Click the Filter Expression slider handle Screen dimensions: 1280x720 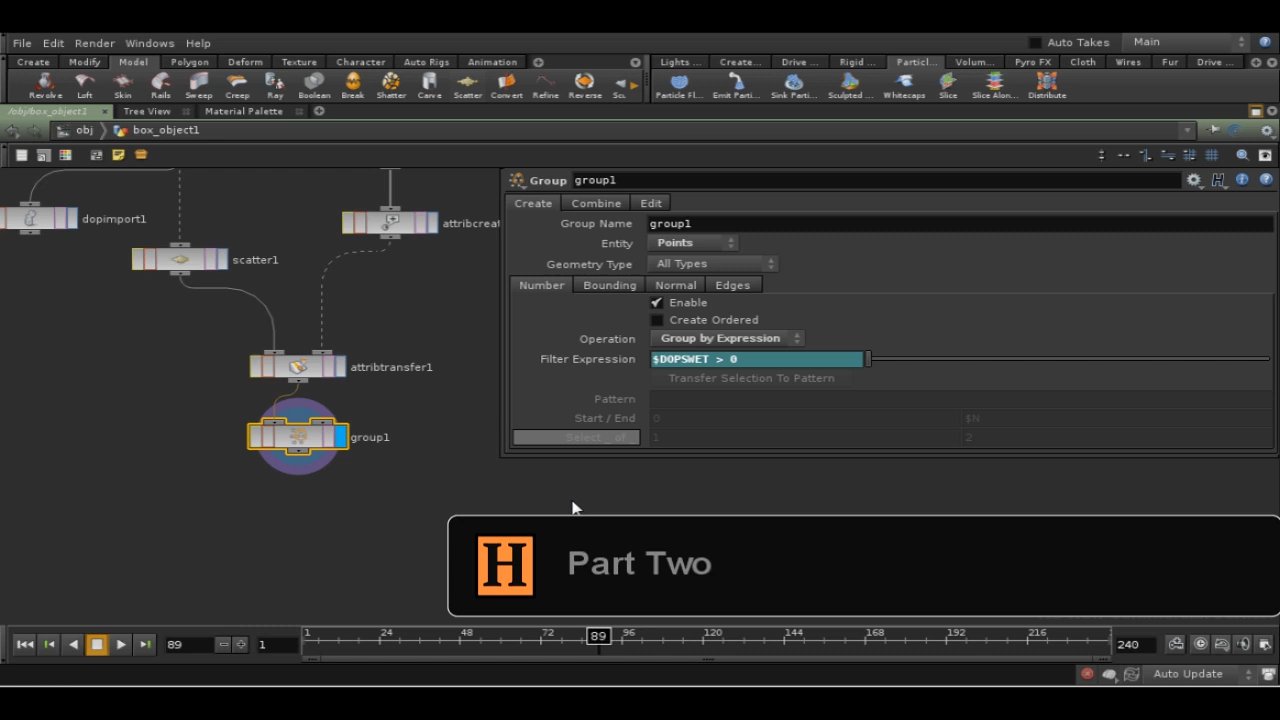point(868,359)
